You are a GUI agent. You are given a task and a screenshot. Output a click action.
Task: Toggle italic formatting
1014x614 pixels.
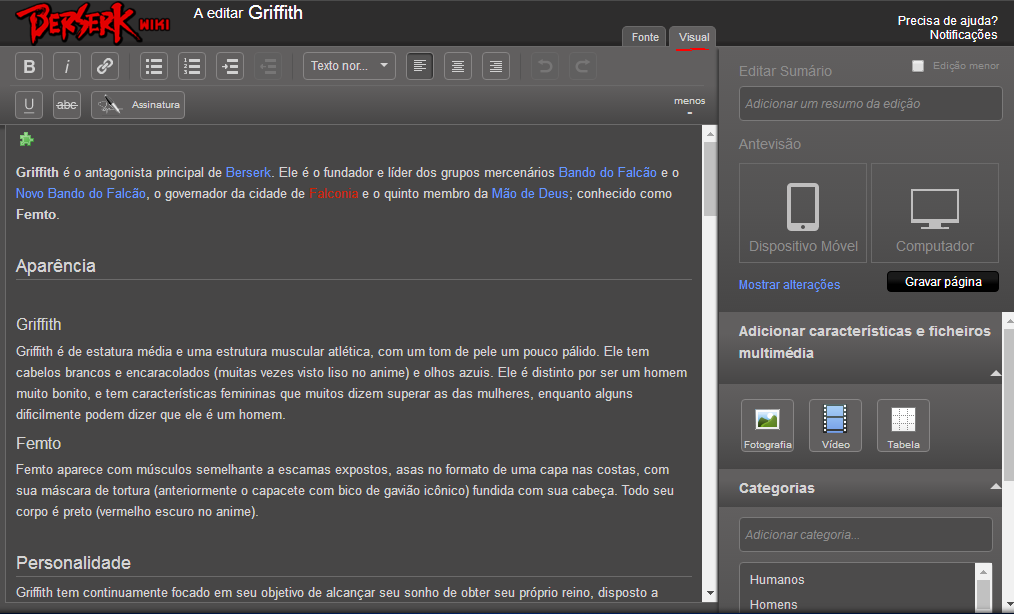(x=67, y=66)
